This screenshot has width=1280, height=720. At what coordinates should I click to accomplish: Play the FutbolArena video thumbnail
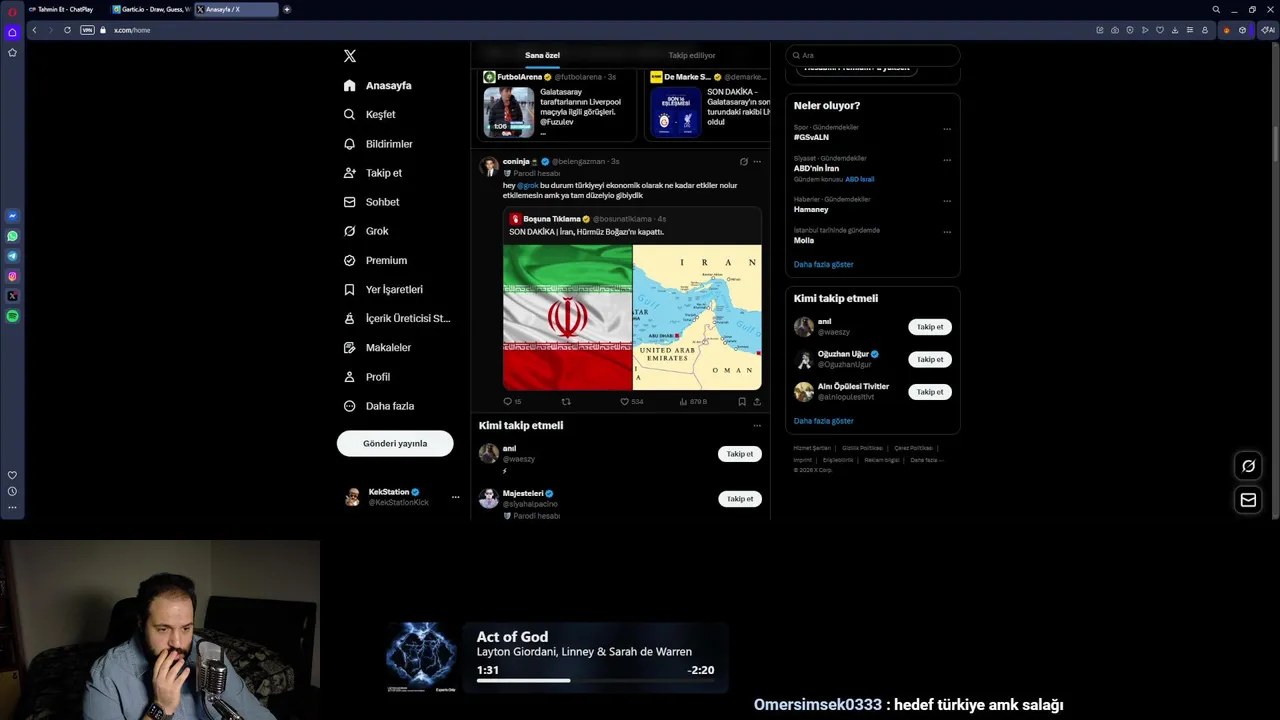click(x=509, y=112)
